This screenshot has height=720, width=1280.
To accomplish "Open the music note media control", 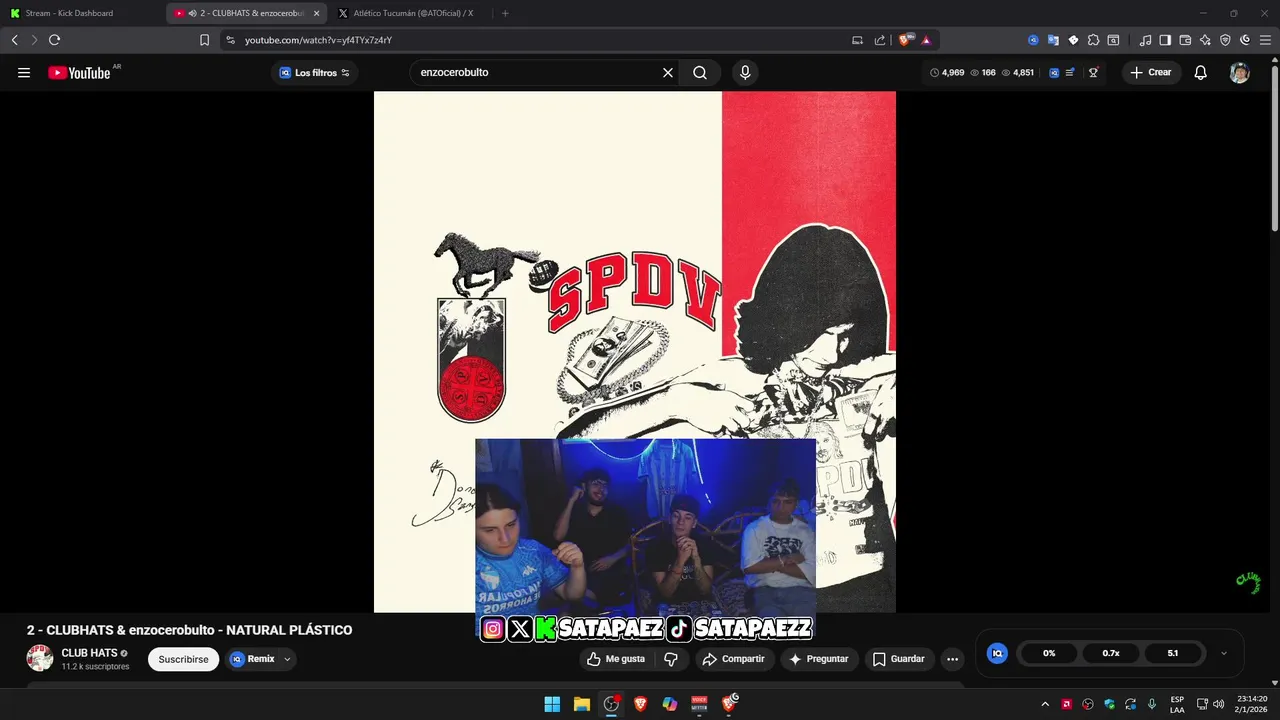I will pos(1145,40).
